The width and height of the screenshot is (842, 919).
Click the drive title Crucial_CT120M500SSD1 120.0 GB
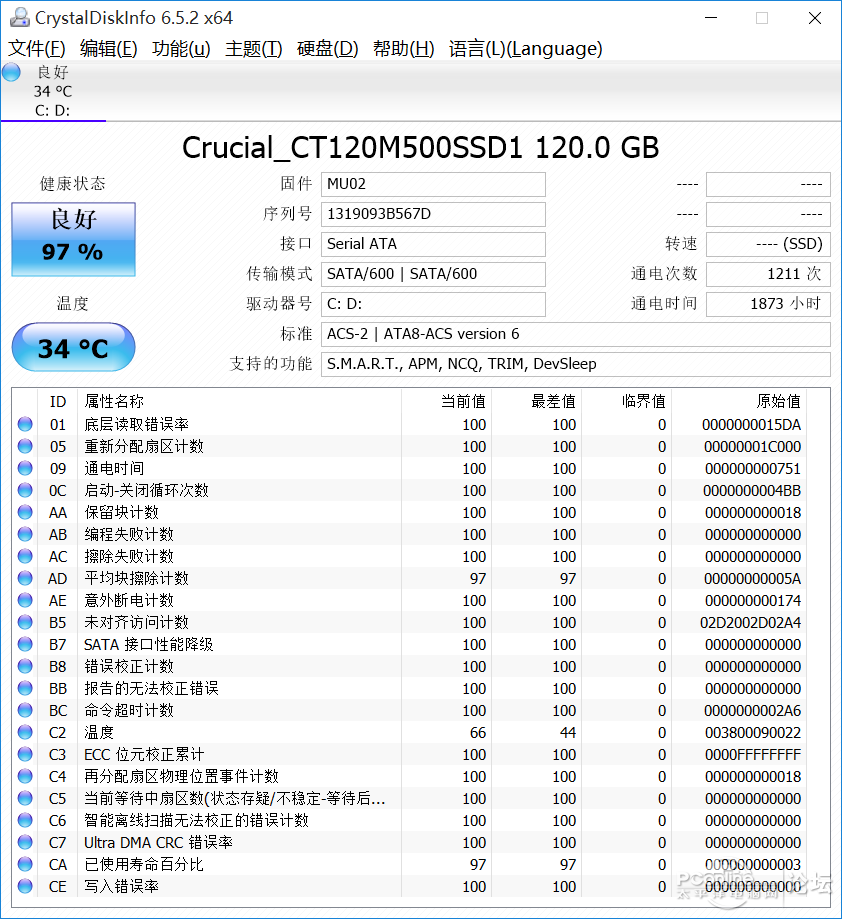click(x=421, y=147)
